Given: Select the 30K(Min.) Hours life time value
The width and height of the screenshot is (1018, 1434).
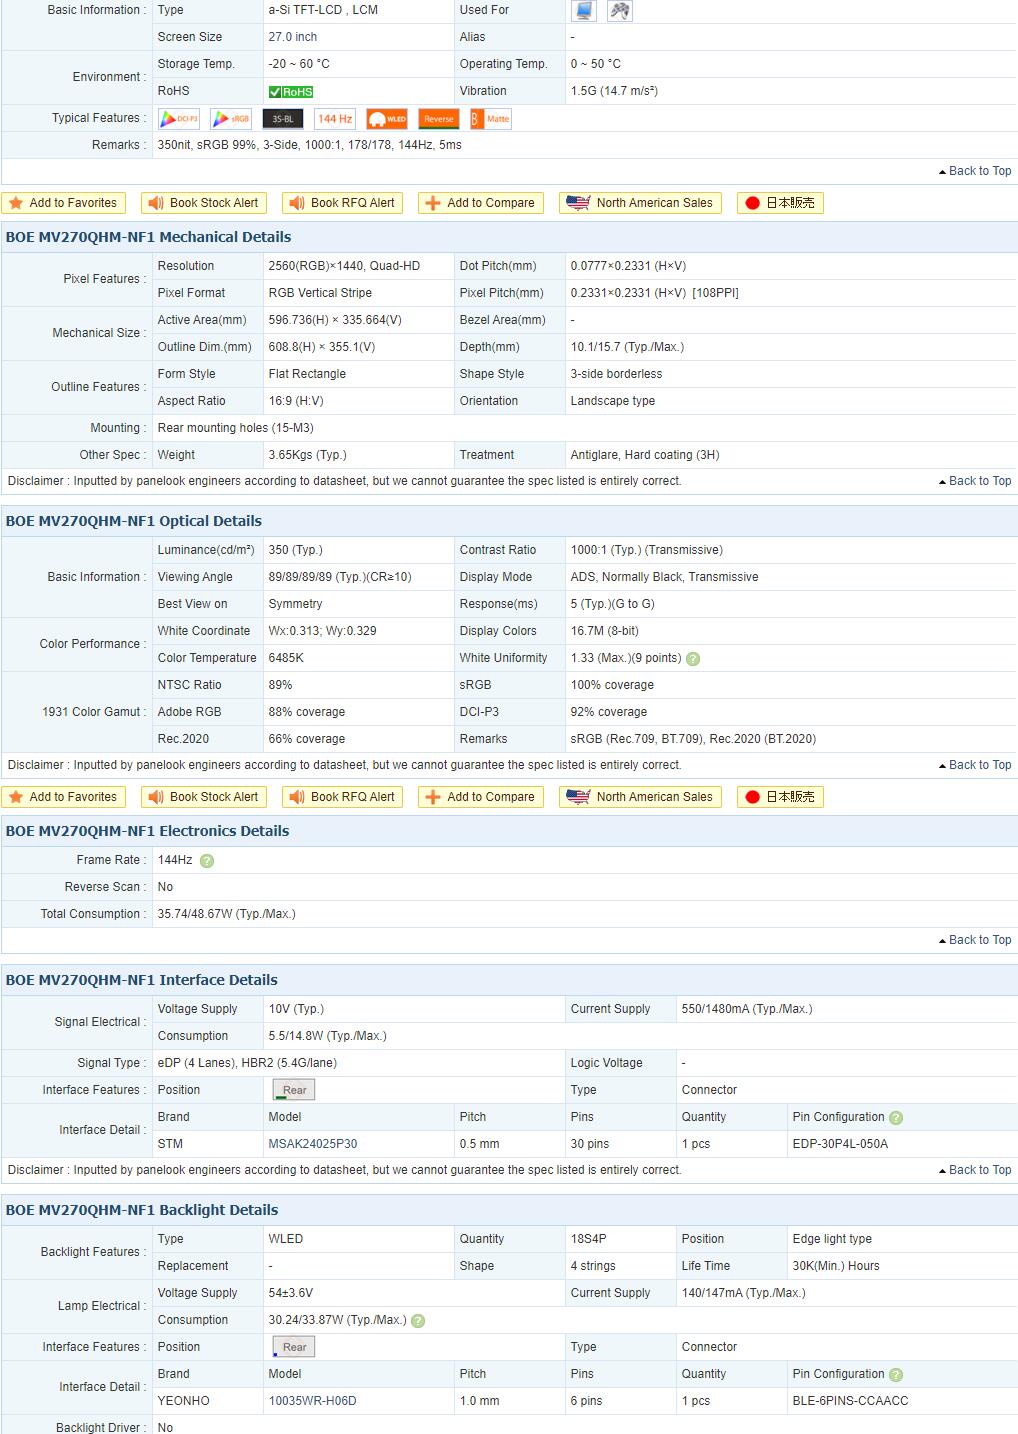Looking at the screenshot, I should [x=836, y=1266].
